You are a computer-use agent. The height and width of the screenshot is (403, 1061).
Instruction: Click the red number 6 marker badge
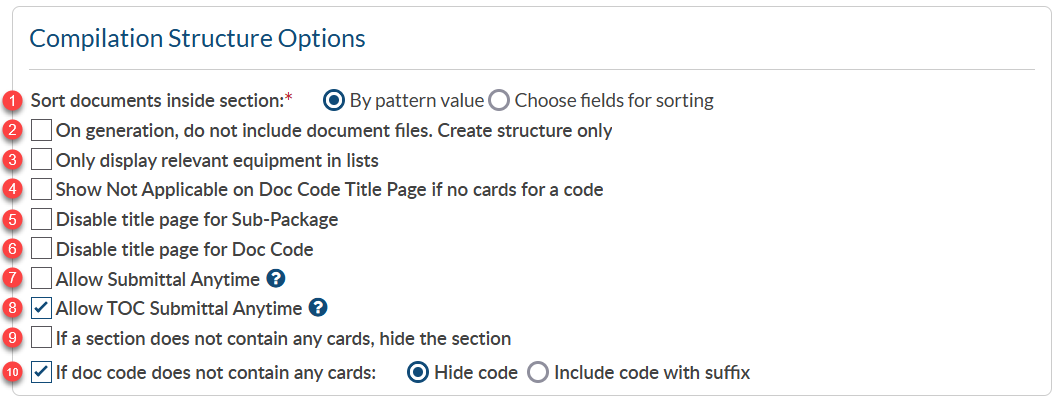point(13,249)
